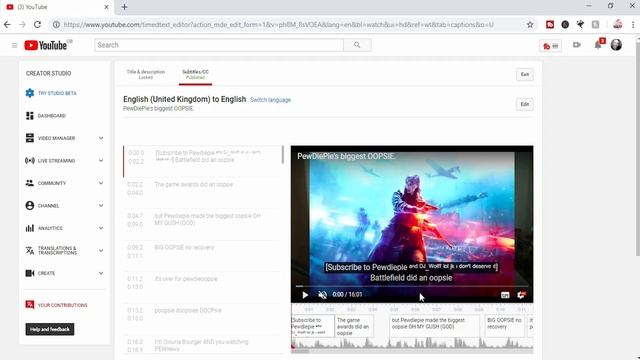640x360 pixels.
Task: Expand the Community chevron
Action: click(101, 183)
